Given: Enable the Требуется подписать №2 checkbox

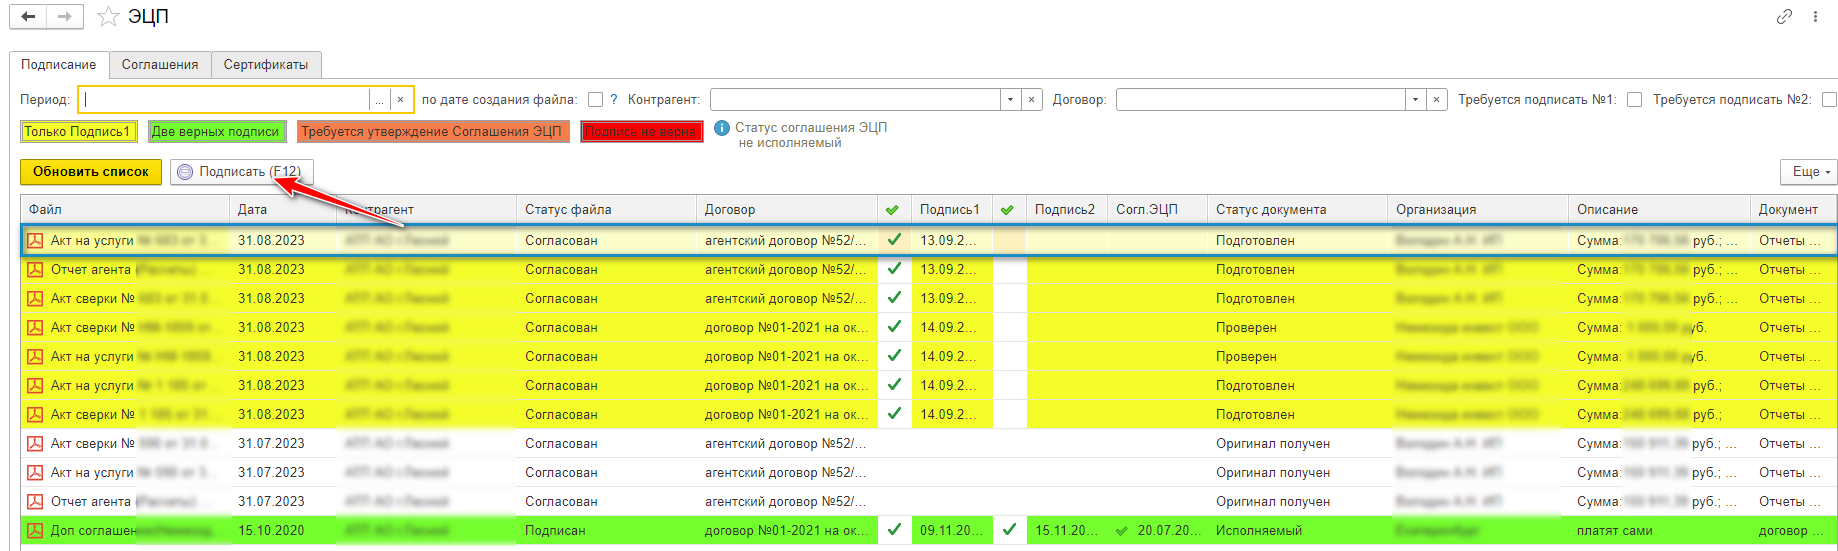Looking at the screenshot, I should (1829, 100).
